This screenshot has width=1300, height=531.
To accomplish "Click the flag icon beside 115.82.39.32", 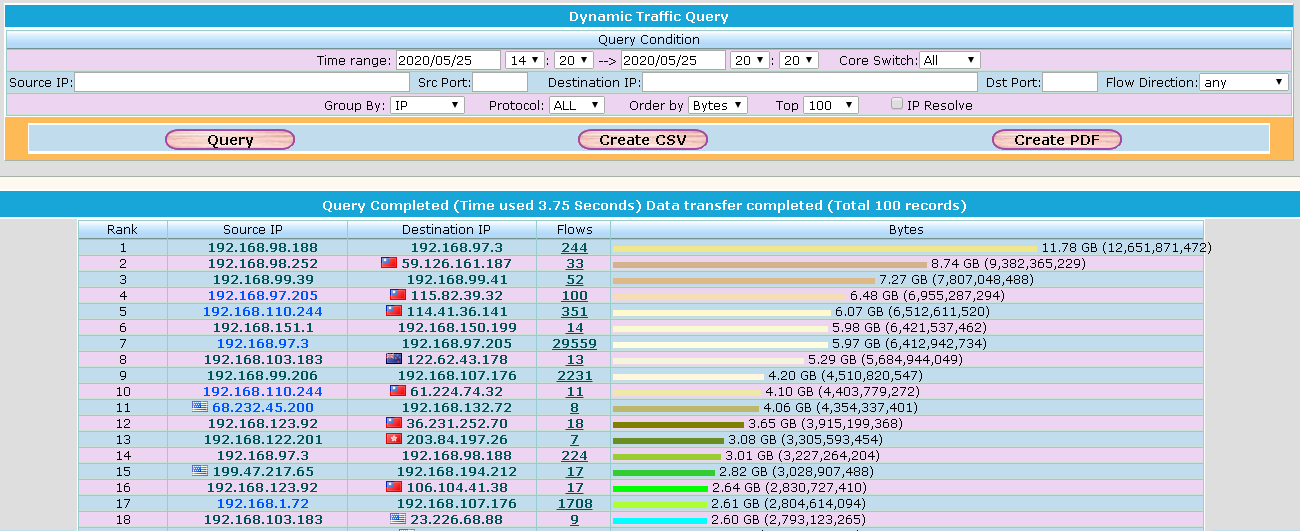I will 398,295.
